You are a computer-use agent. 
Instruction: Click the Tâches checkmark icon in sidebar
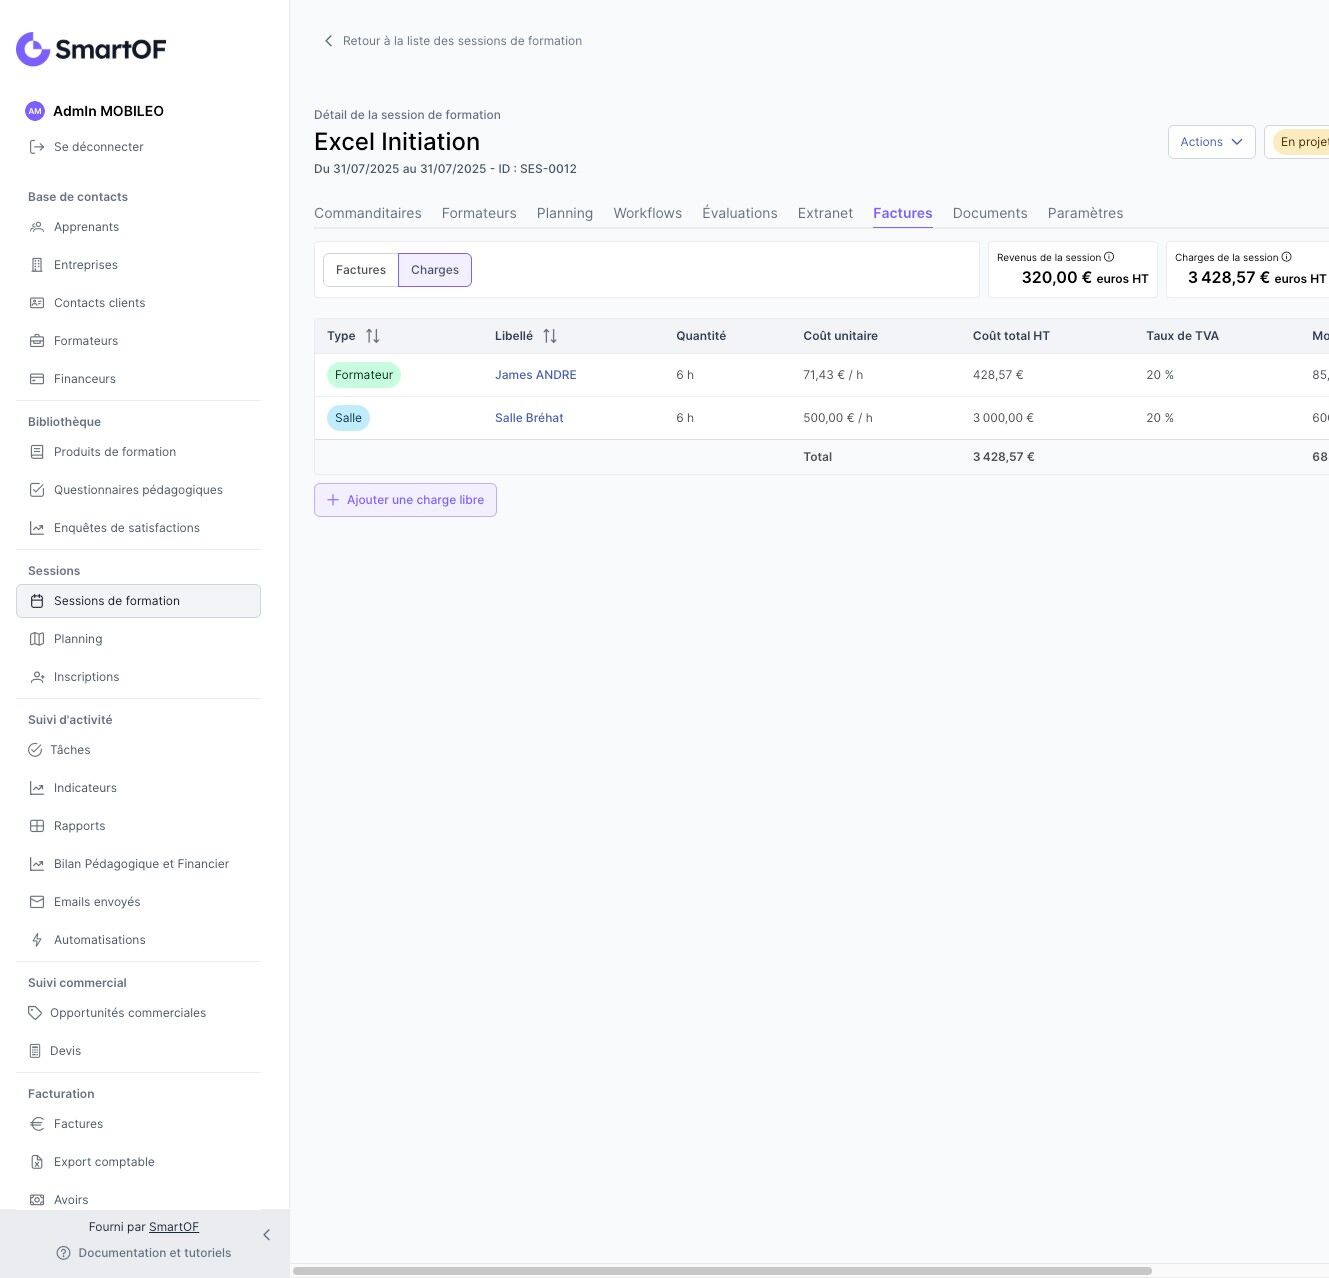(35, 750)
